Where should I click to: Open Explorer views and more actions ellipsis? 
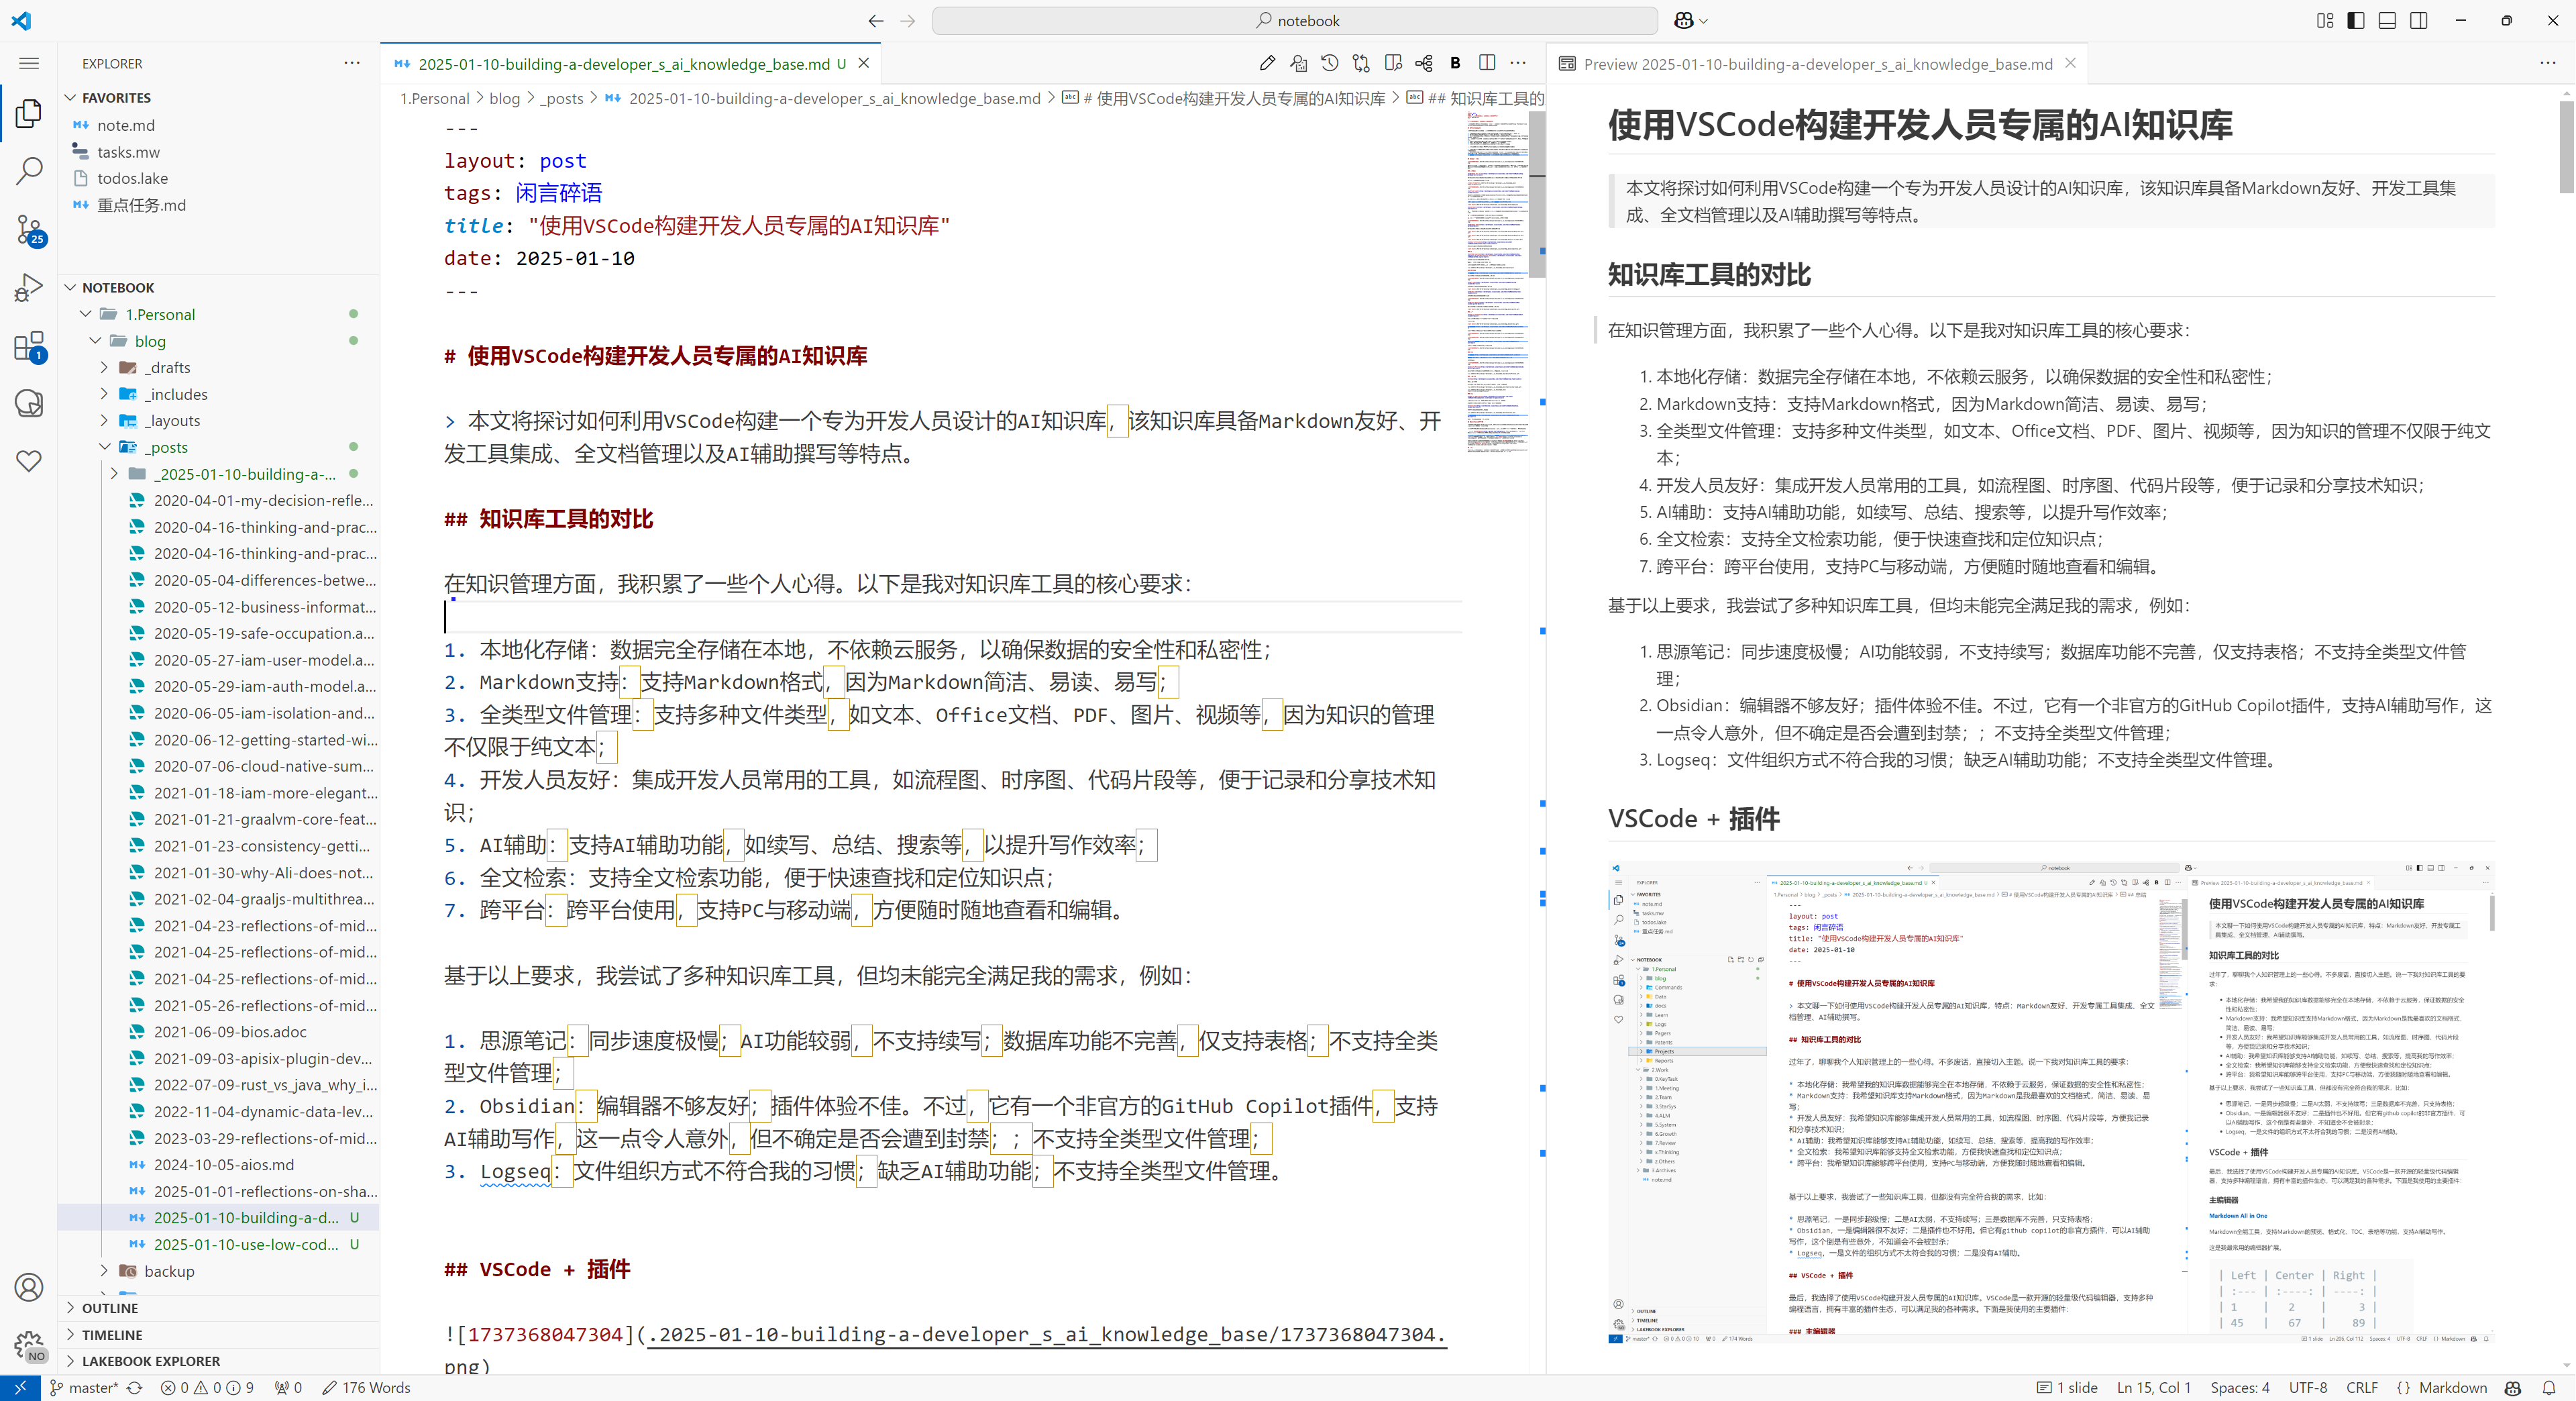pos(352,63)
